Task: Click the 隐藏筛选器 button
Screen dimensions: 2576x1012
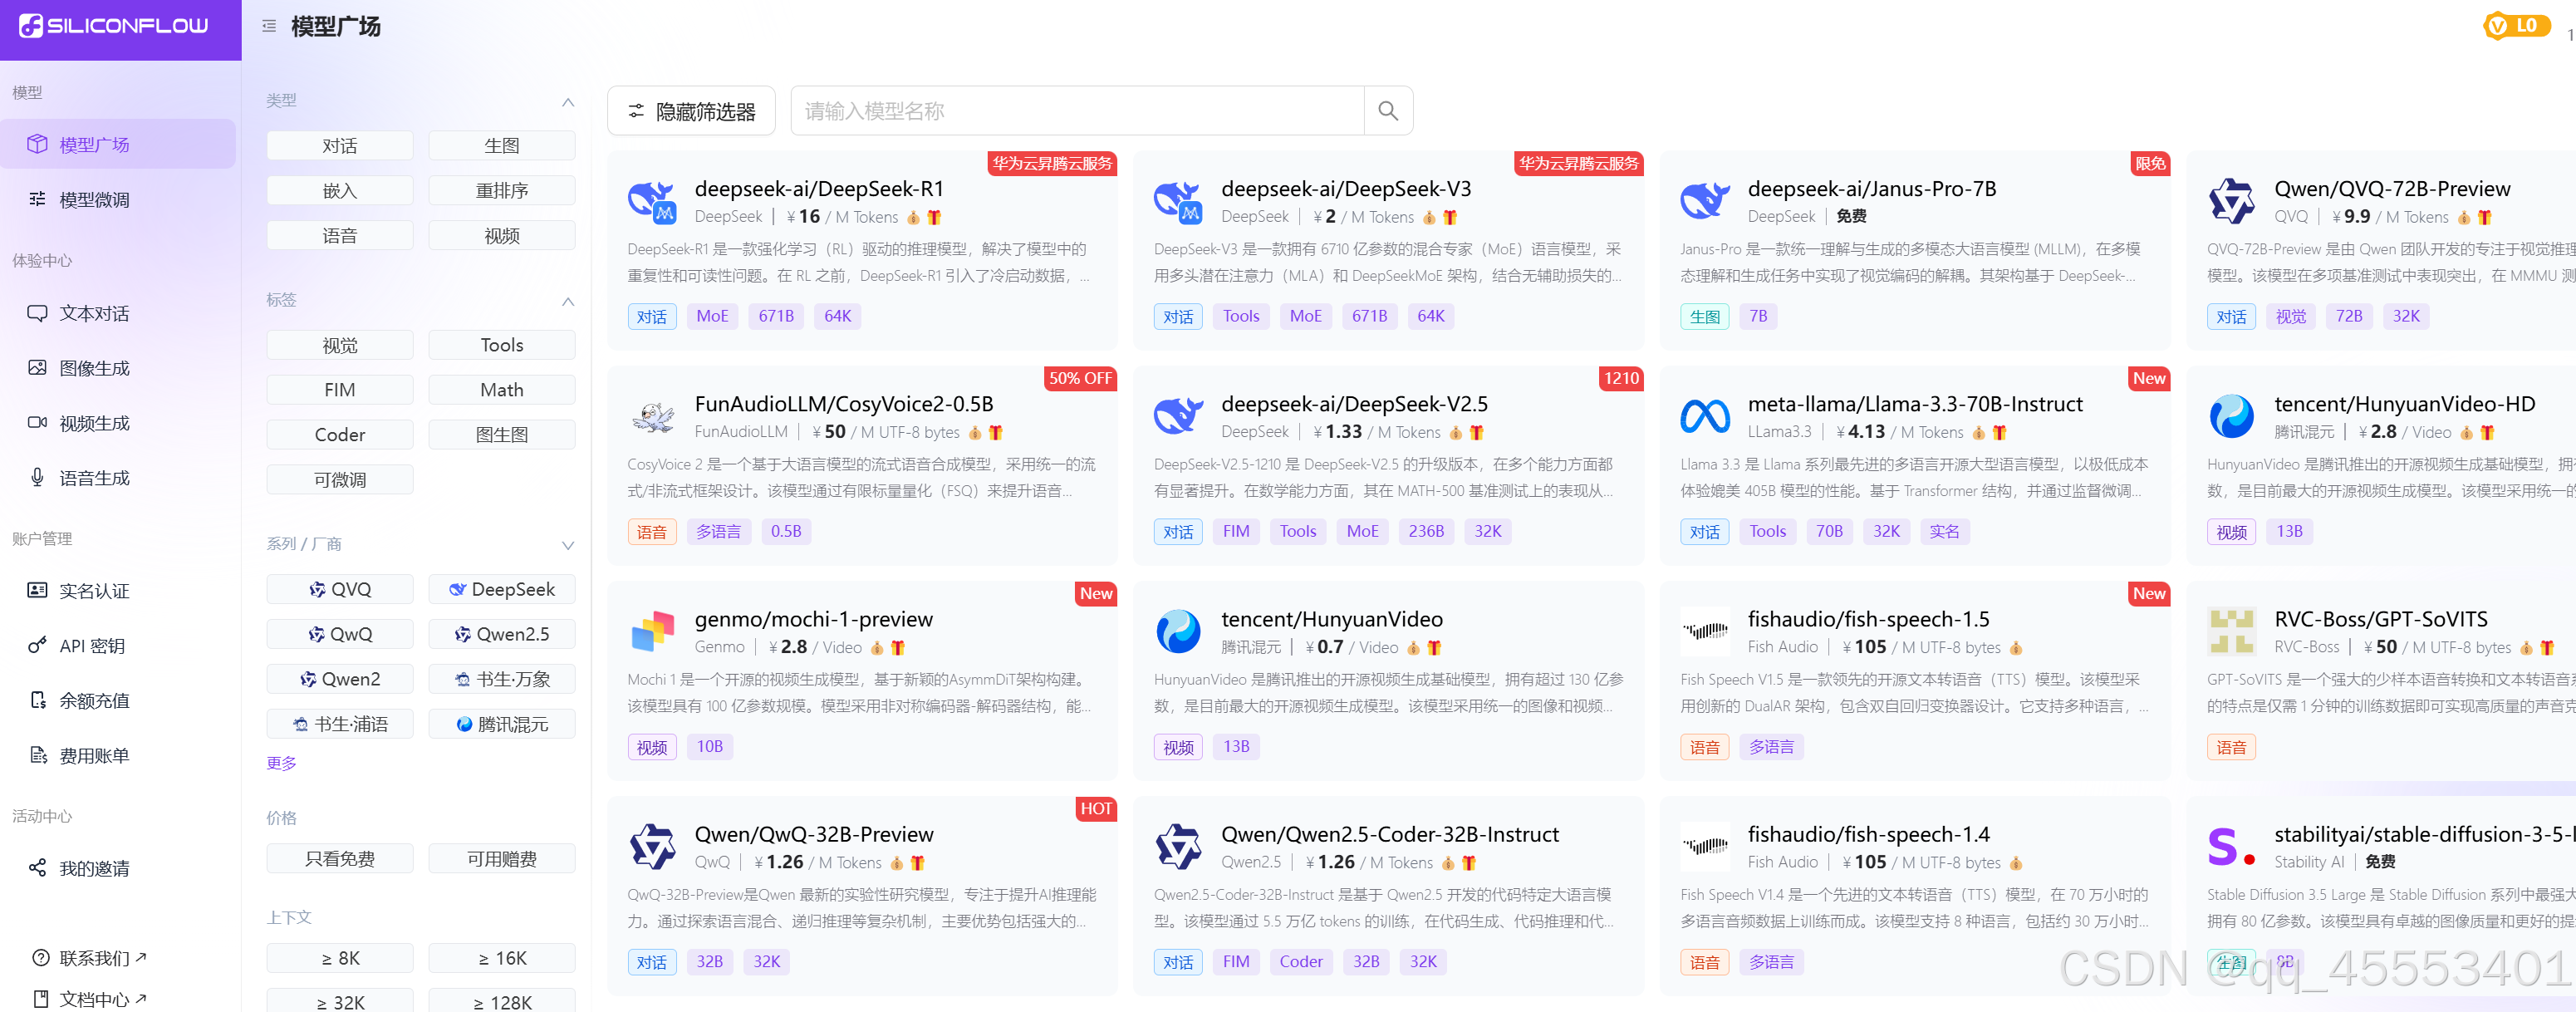Action: 691,111
